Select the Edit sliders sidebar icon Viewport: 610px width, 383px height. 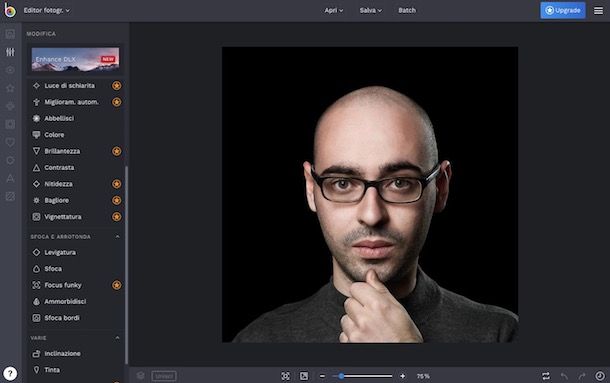(x=10, y=52)
